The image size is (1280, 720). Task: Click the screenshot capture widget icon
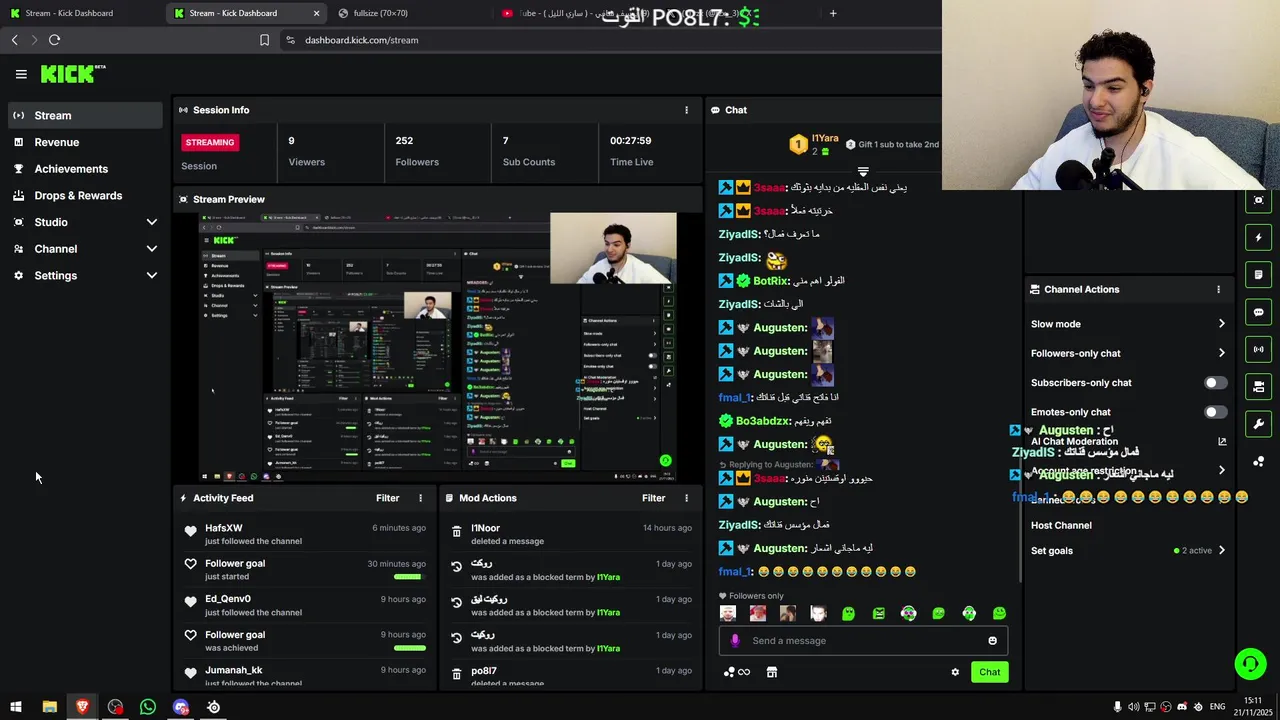coord(1259,200)
